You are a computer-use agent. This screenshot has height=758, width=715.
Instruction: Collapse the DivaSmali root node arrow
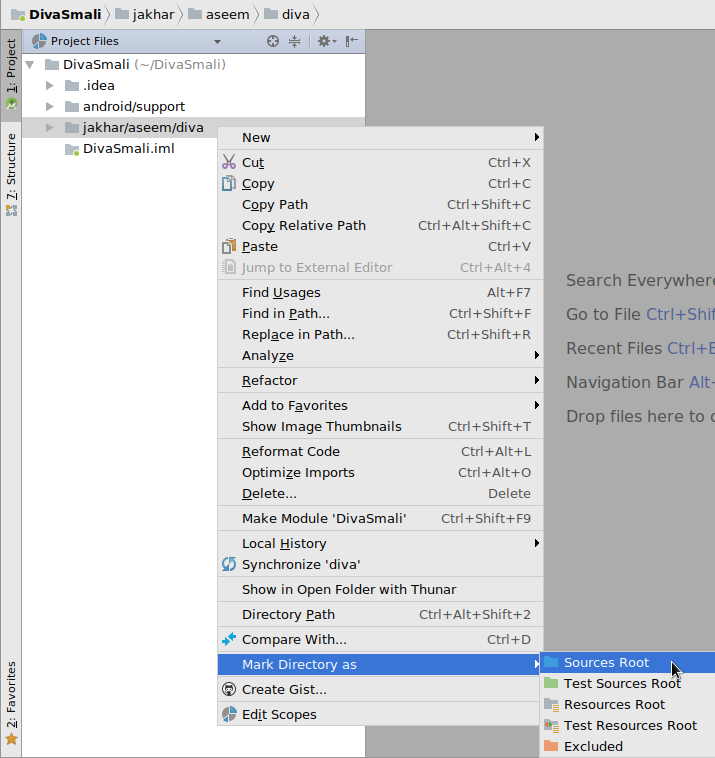31,64
